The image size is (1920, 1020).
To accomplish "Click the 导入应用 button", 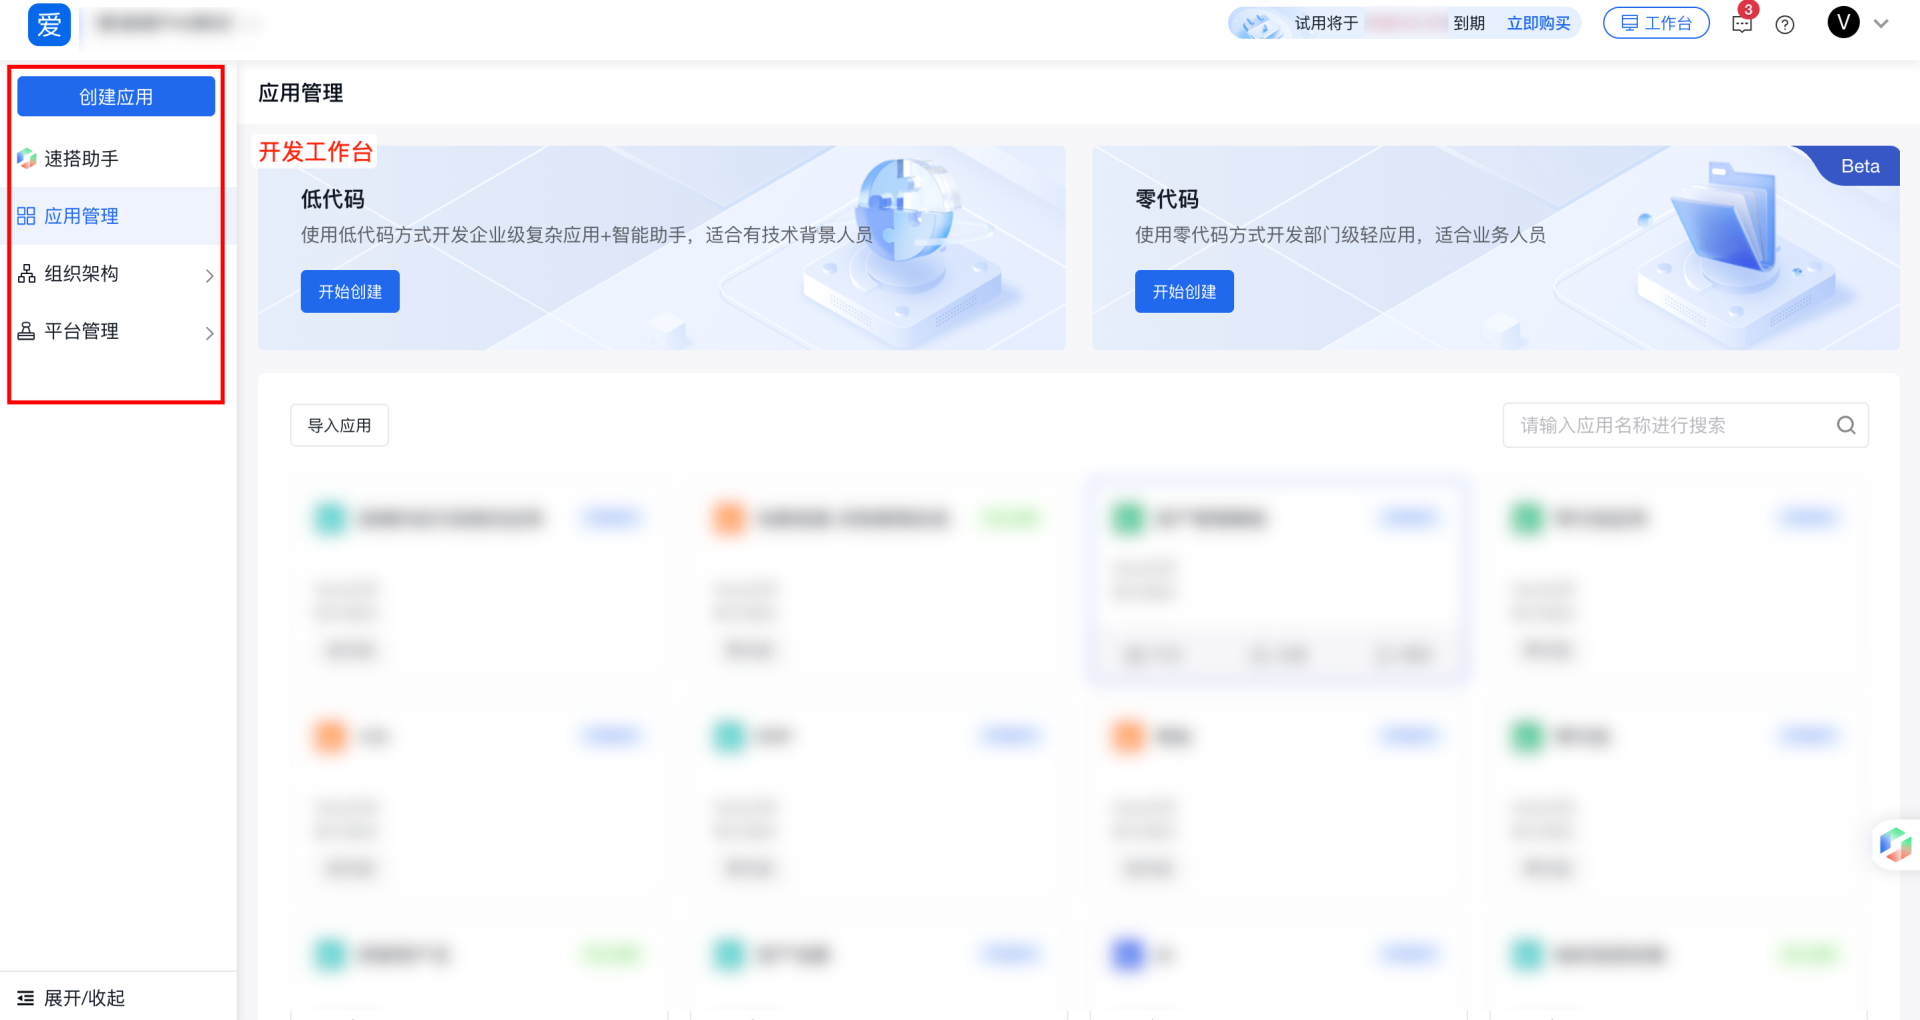I will pos(339,425).
